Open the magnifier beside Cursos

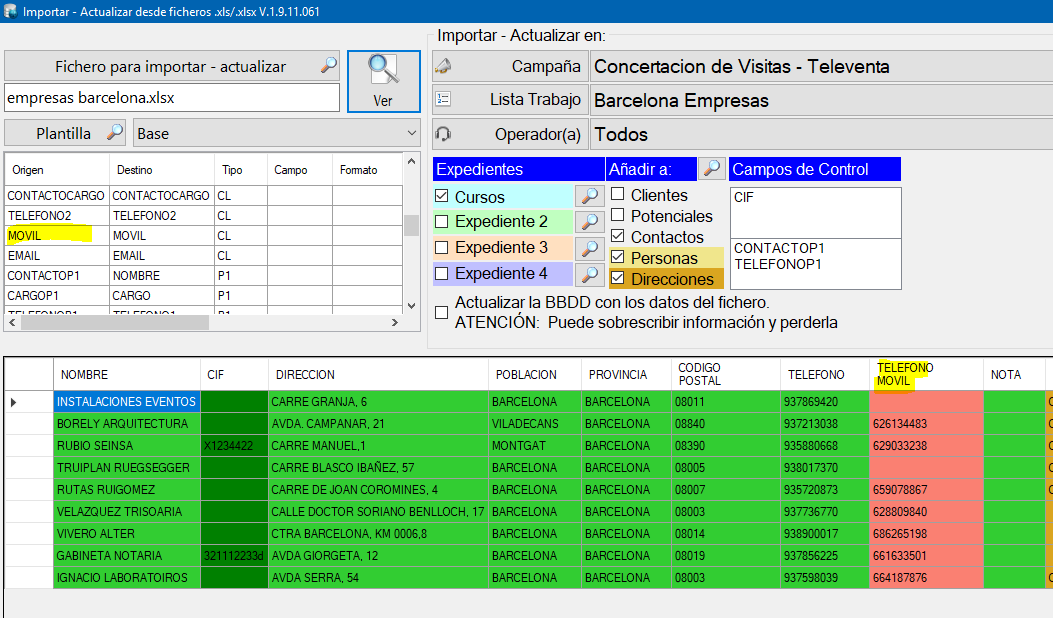(x=589, y=196)
